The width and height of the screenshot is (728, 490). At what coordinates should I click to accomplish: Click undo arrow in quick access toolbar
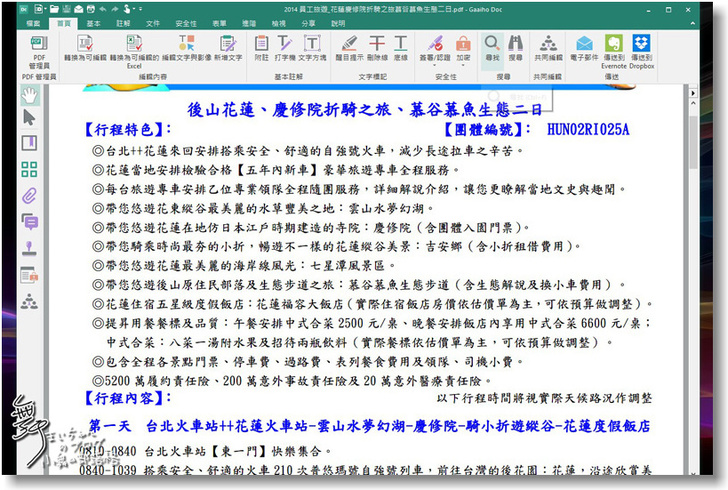(103, 9)
